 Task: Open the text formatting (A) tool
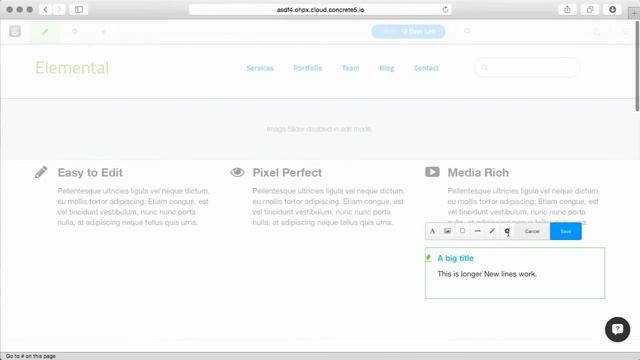(432, 231)
